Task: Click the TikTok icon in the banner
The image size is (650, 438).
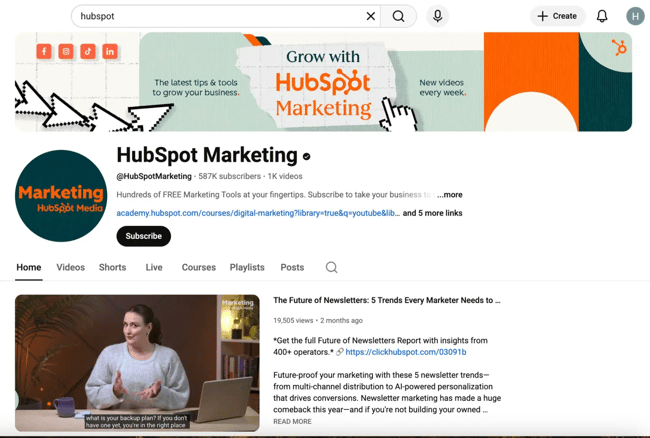Action: 88,51
